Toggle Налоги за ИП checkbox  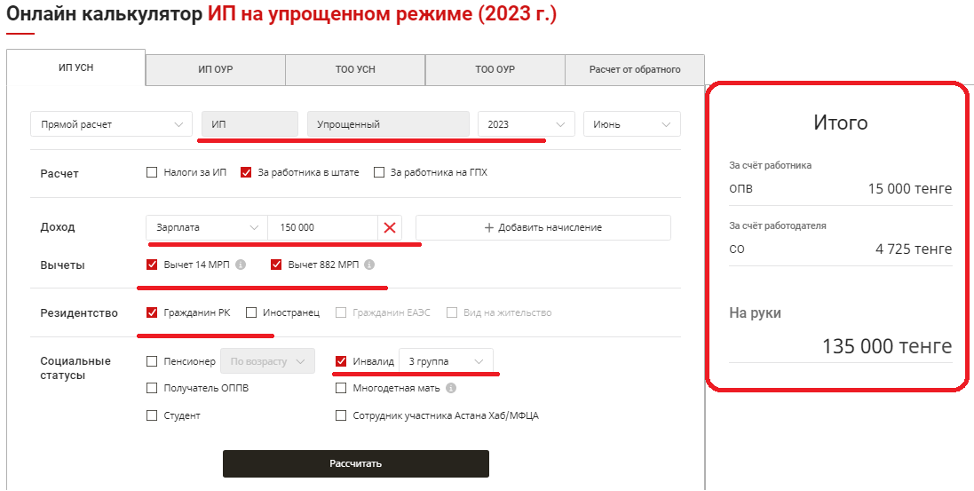pos(152,173)
